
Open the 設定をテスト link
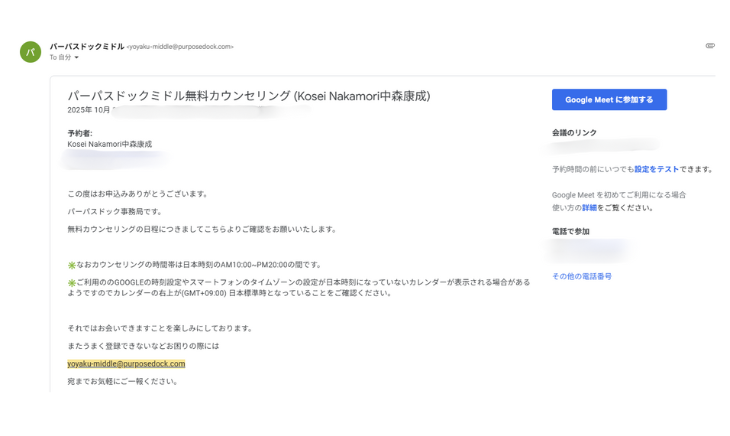[656, 169]
